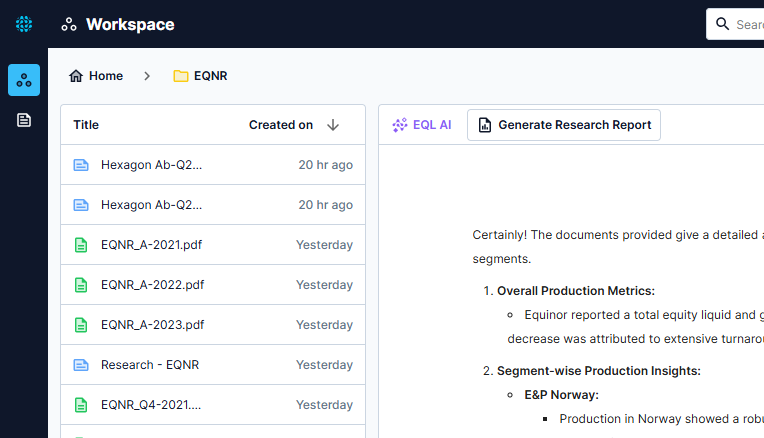Click the E&P Norway bullet text
This screenshot has height=438, width=764.
click(561, 395)
